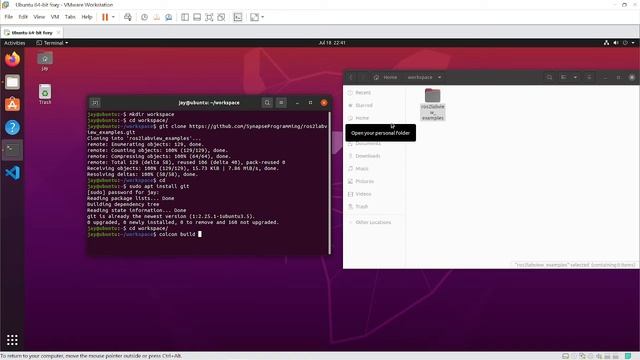Open the VMware View menu
This screenshot has width=640, height=360.
pyautogui.click(x=39, y=17)
